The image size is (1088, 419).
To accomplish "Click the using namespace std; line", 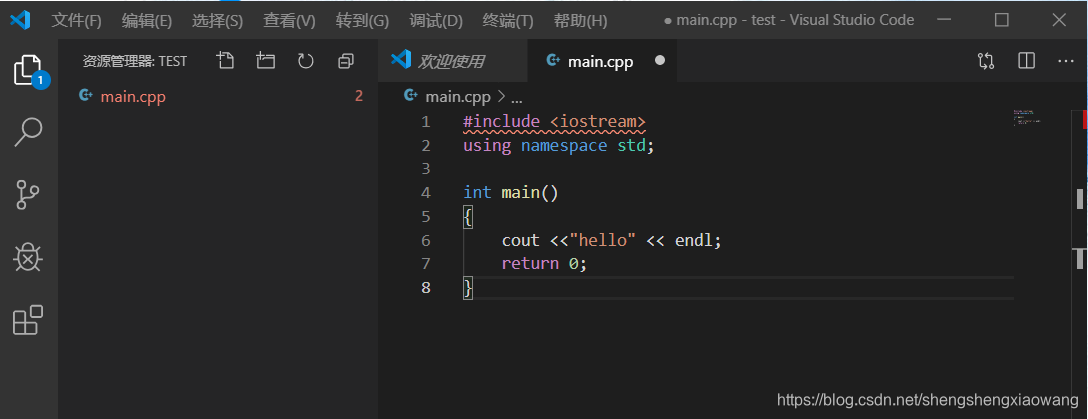I will pyautogui.click(x=559, y=146).
